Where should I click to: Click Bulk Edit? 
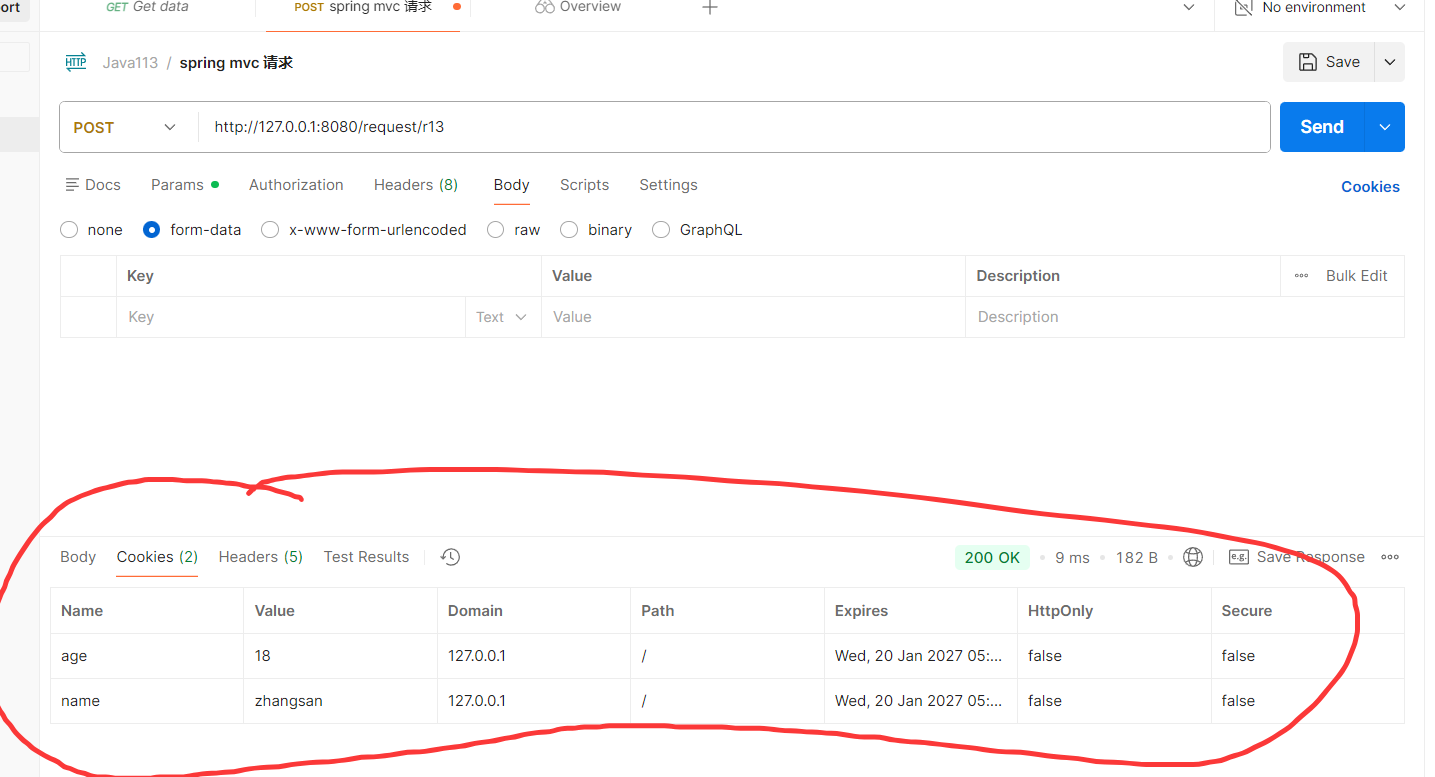[1356, 276]
